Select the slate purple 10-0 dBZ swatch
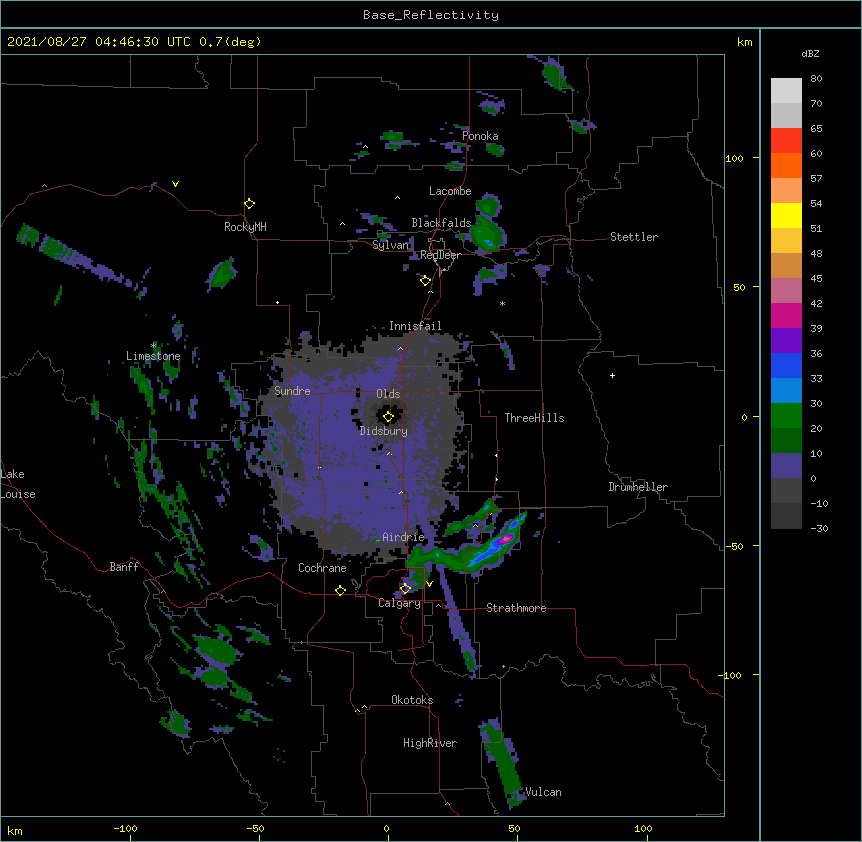The image size is (862, 842). 786,466
